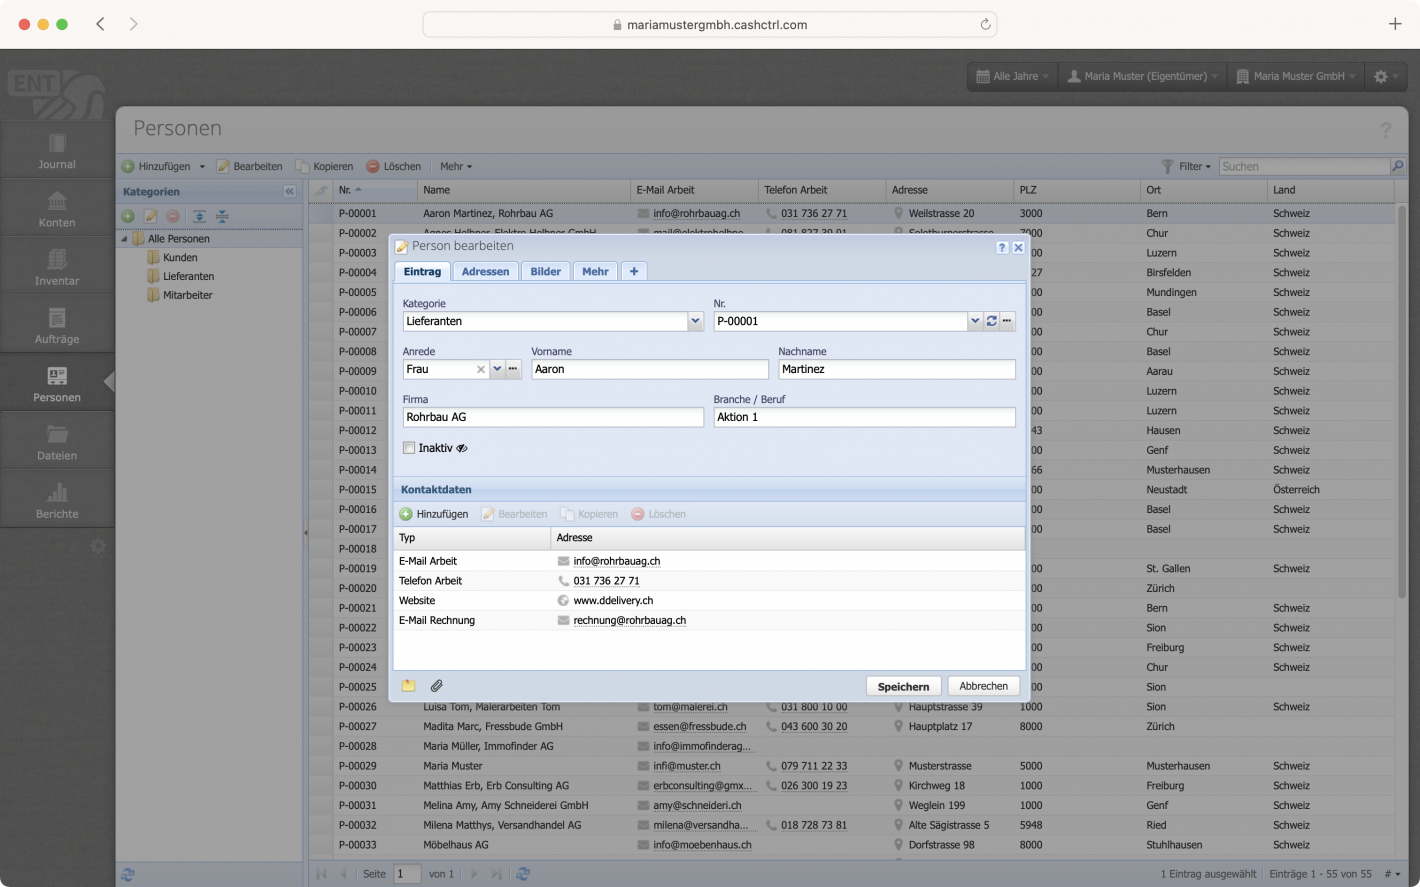Open the Kategorie dropdown showing Lieferanten
The width and height of the screenshot is (1420, 887).
click(695, 320)
